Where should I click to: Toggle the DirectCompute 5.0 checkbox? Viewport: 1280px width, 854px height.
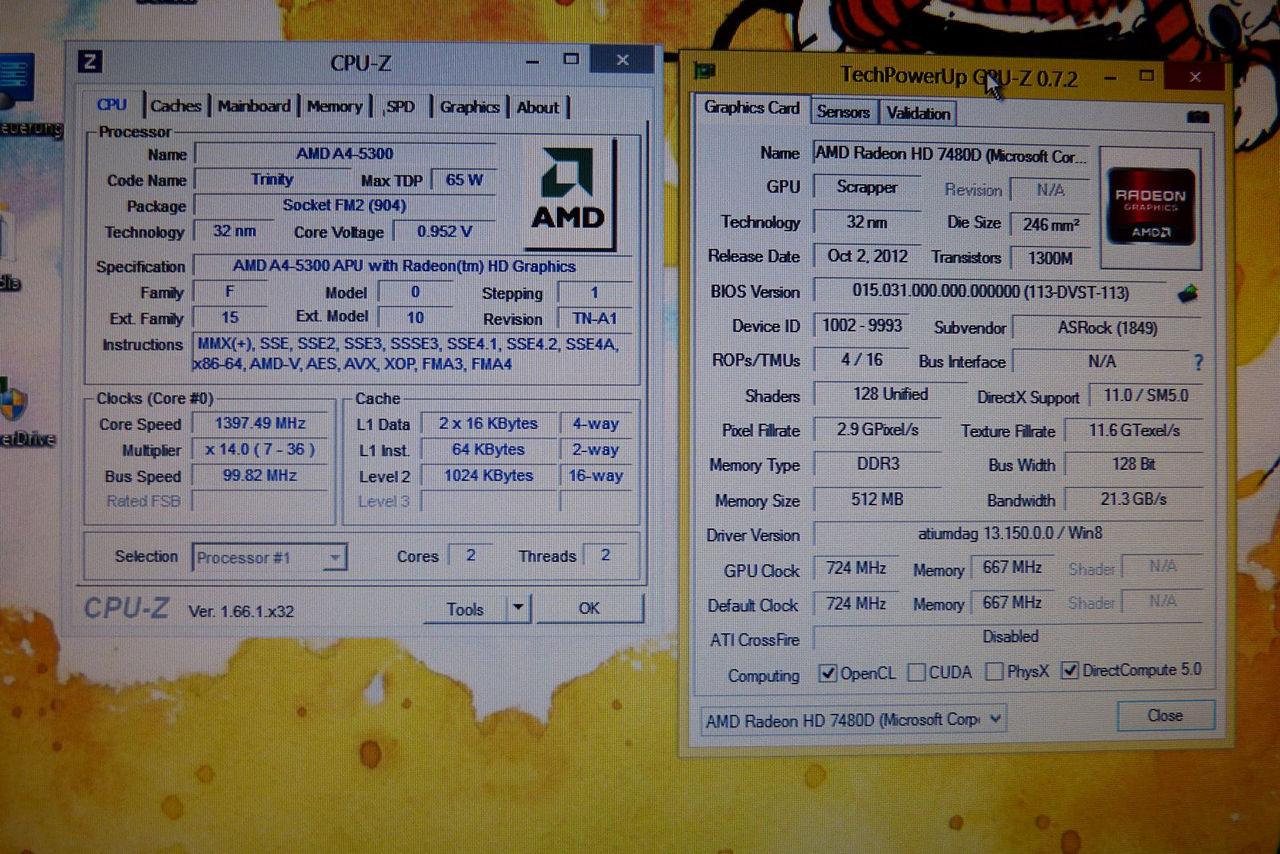1069,670
